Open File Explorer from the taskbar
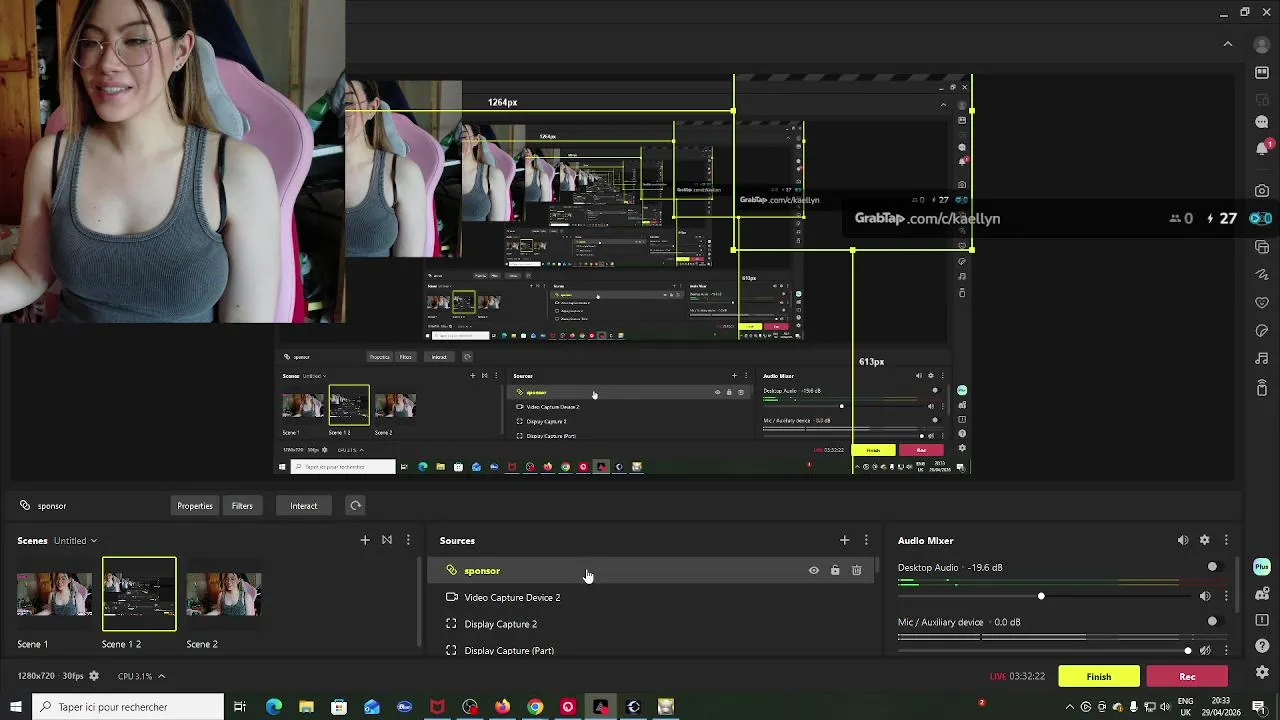 click(x=307, y=707)
